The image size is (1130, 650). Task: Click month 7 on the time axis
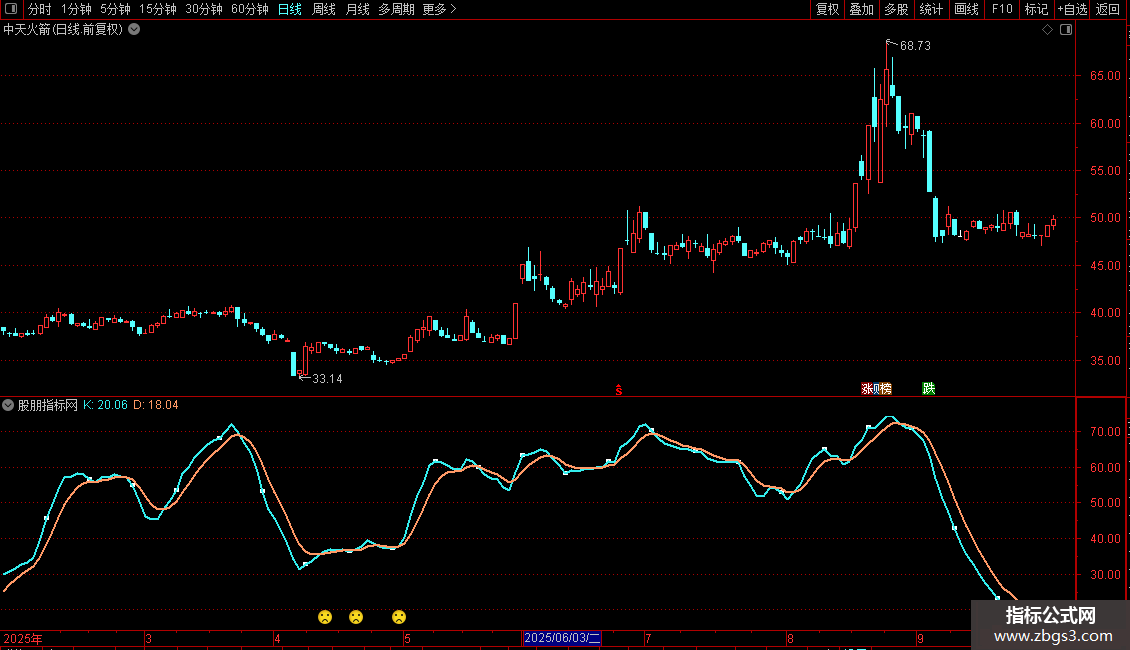click(x=649, y=638)
